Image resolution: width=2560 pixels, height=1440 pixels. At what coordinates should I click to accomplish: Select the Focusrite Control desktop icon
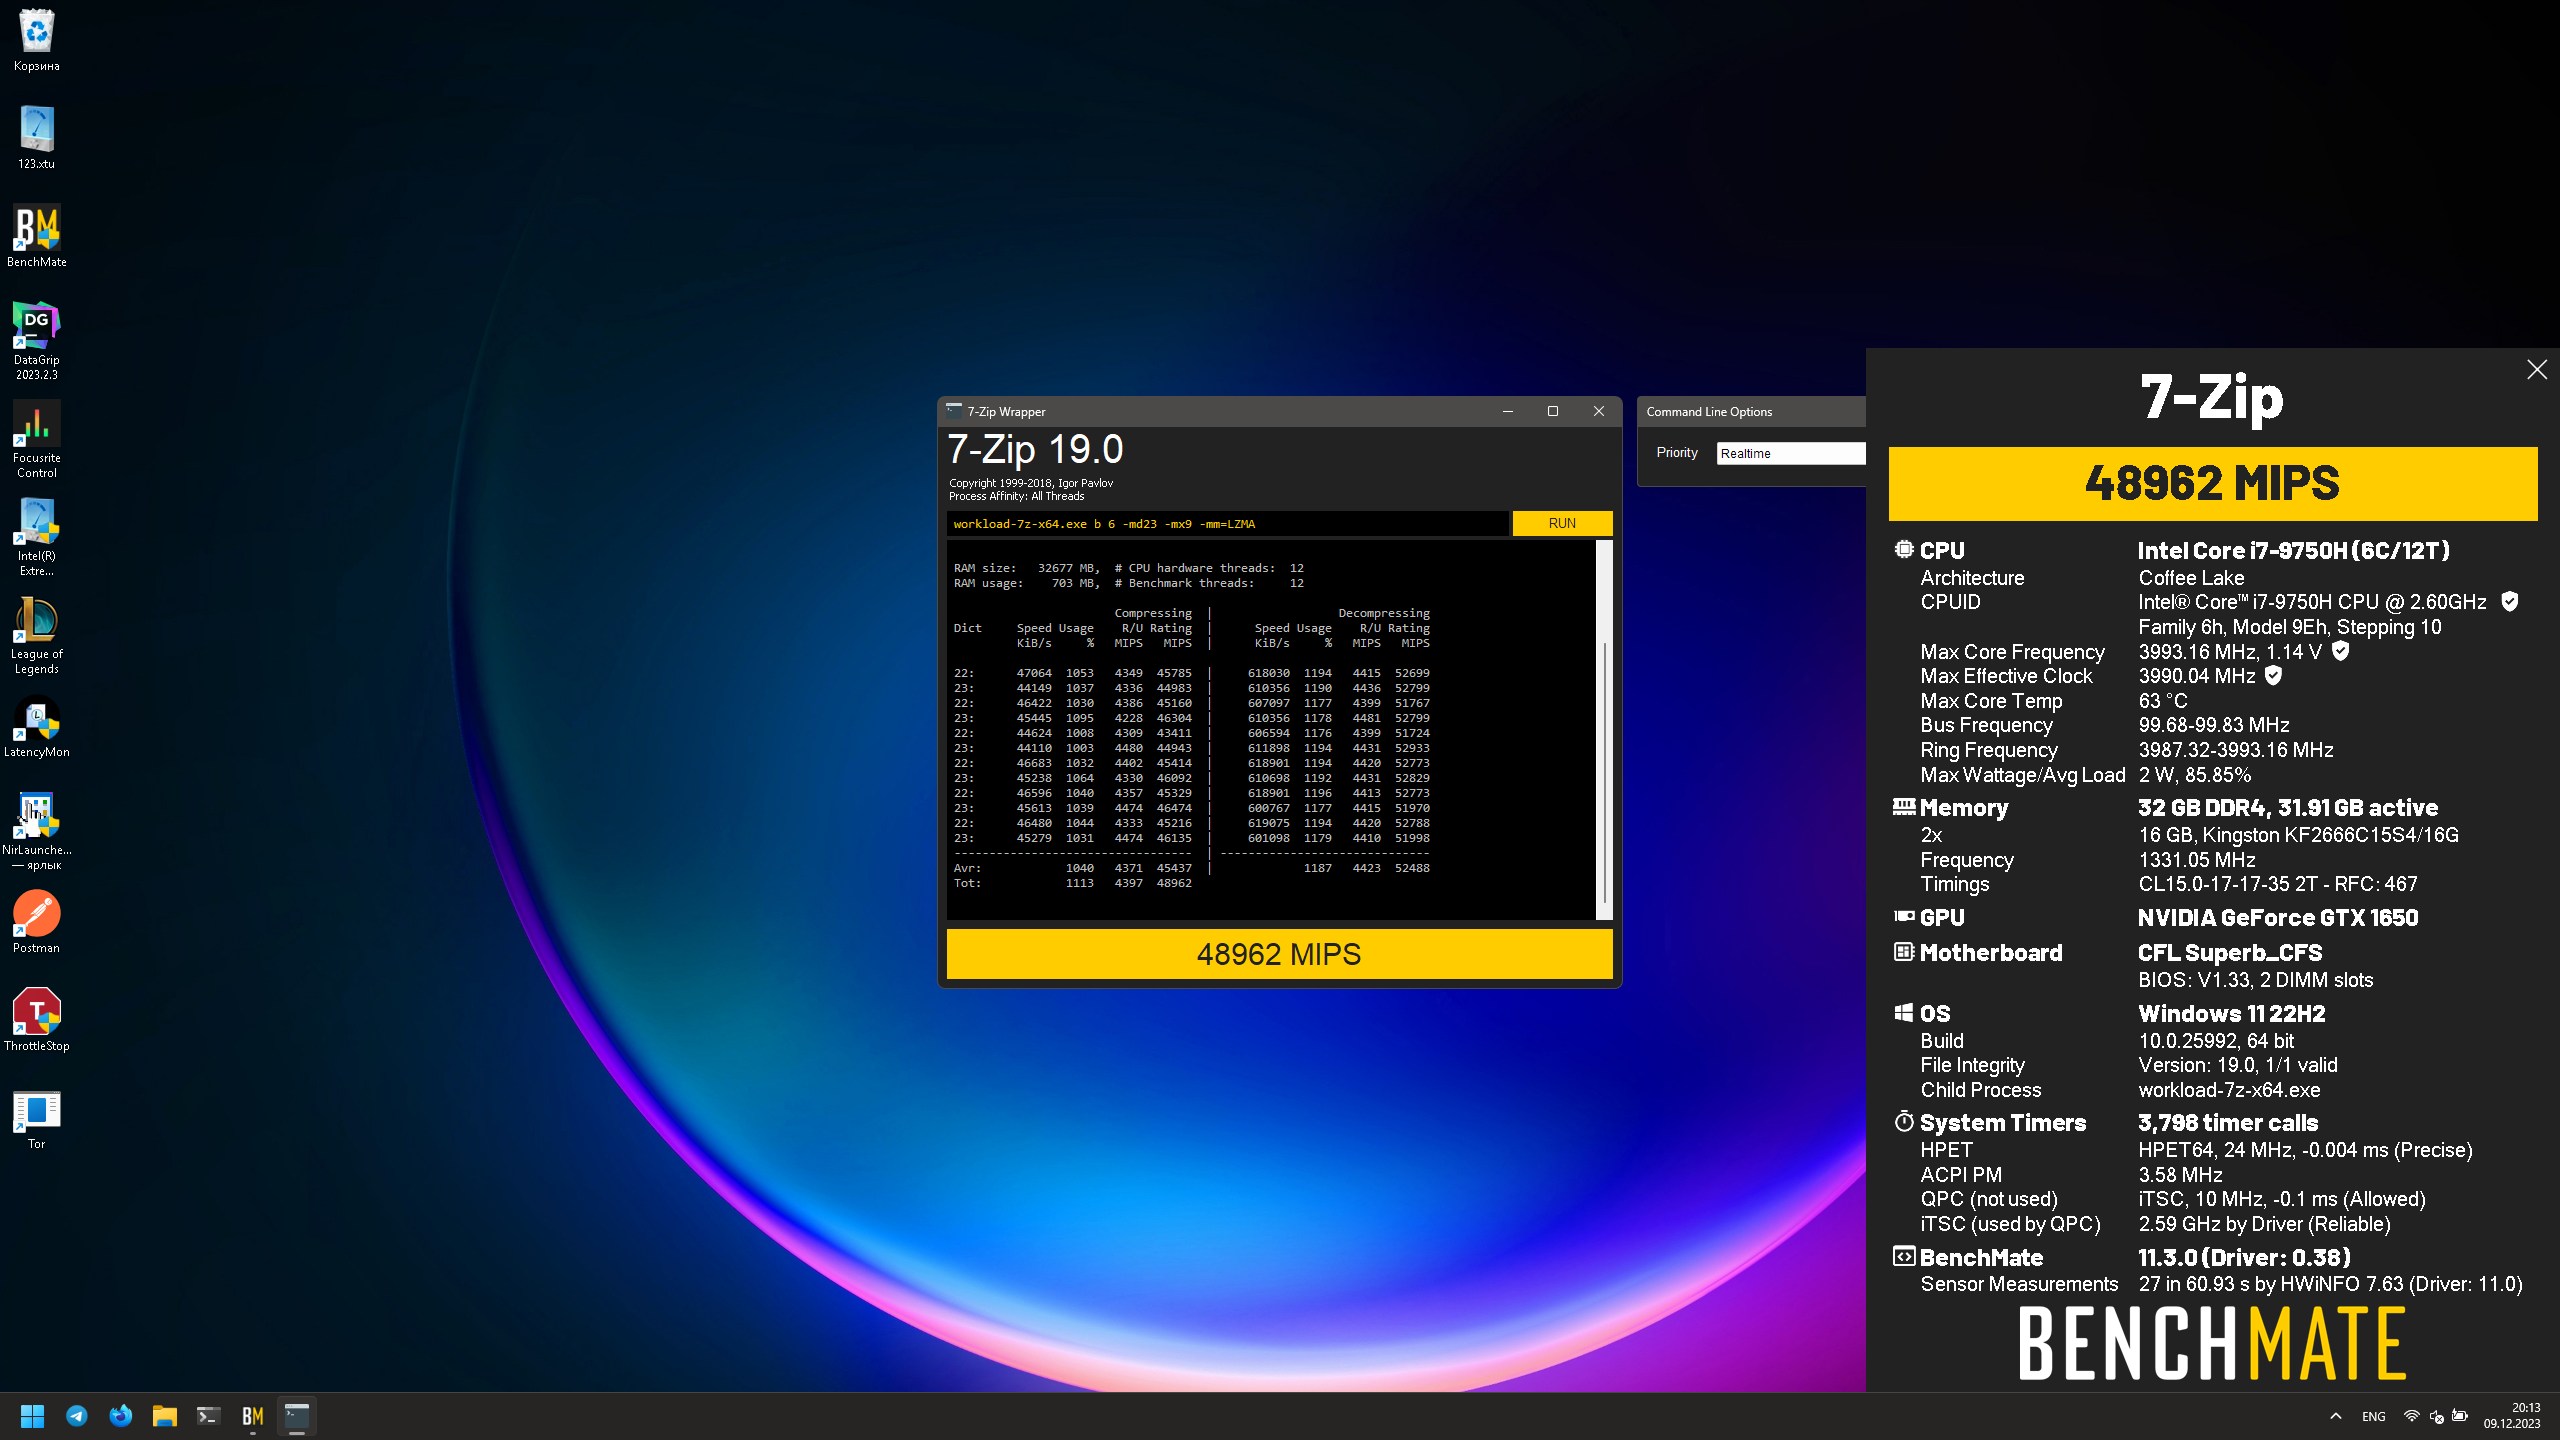37,439
